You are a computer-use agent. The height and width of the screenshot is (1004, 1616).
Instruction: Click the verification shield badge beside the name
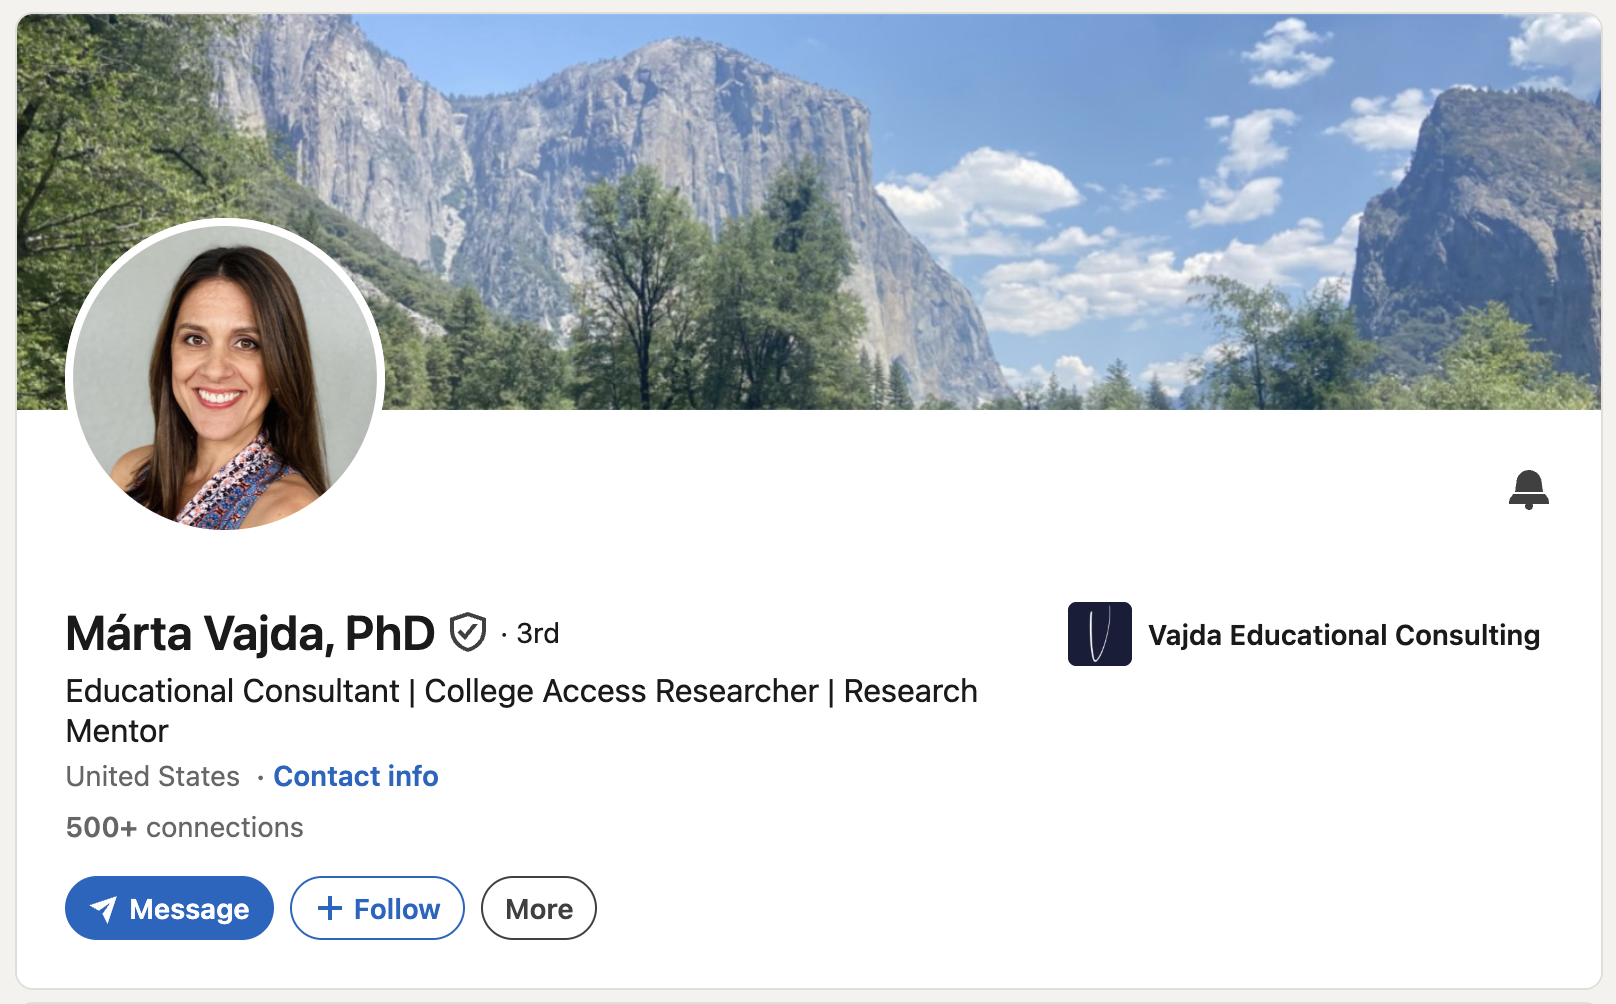467,632
